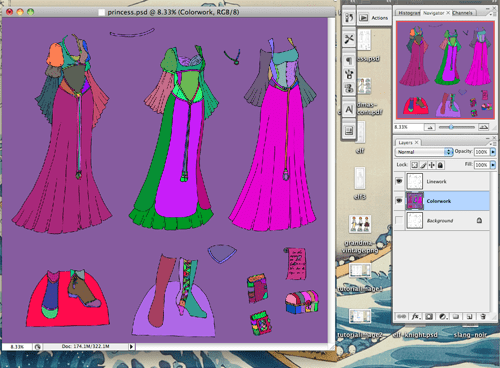The image size is (500, 368).
Task: Expand the Opacity slider arrow
Action: pos(493,152)
